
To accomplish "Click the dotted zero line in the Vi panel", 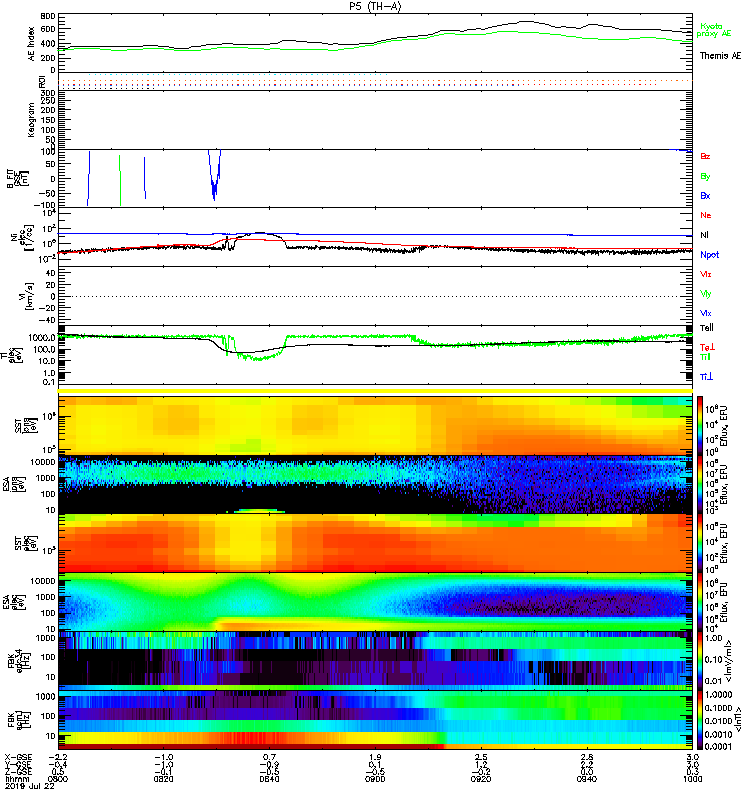I will 375,296.
